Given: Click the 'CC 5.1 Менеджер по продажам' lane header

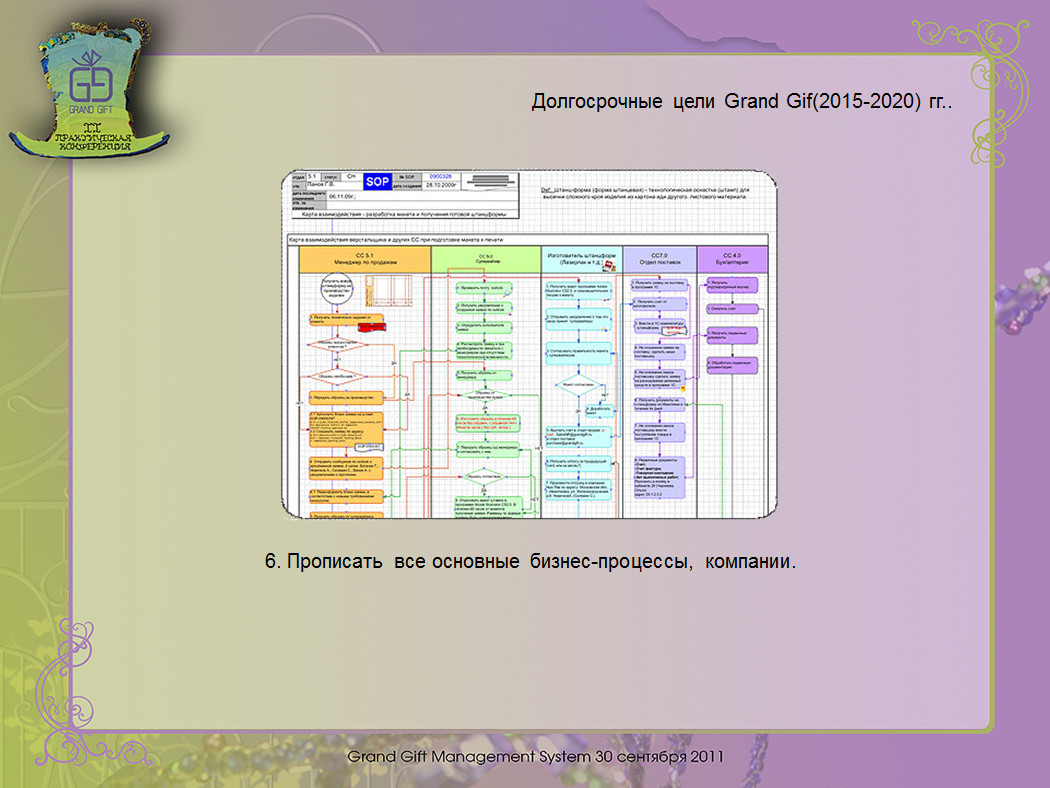Looking at the screenshot, I should (x=365, y=259).
